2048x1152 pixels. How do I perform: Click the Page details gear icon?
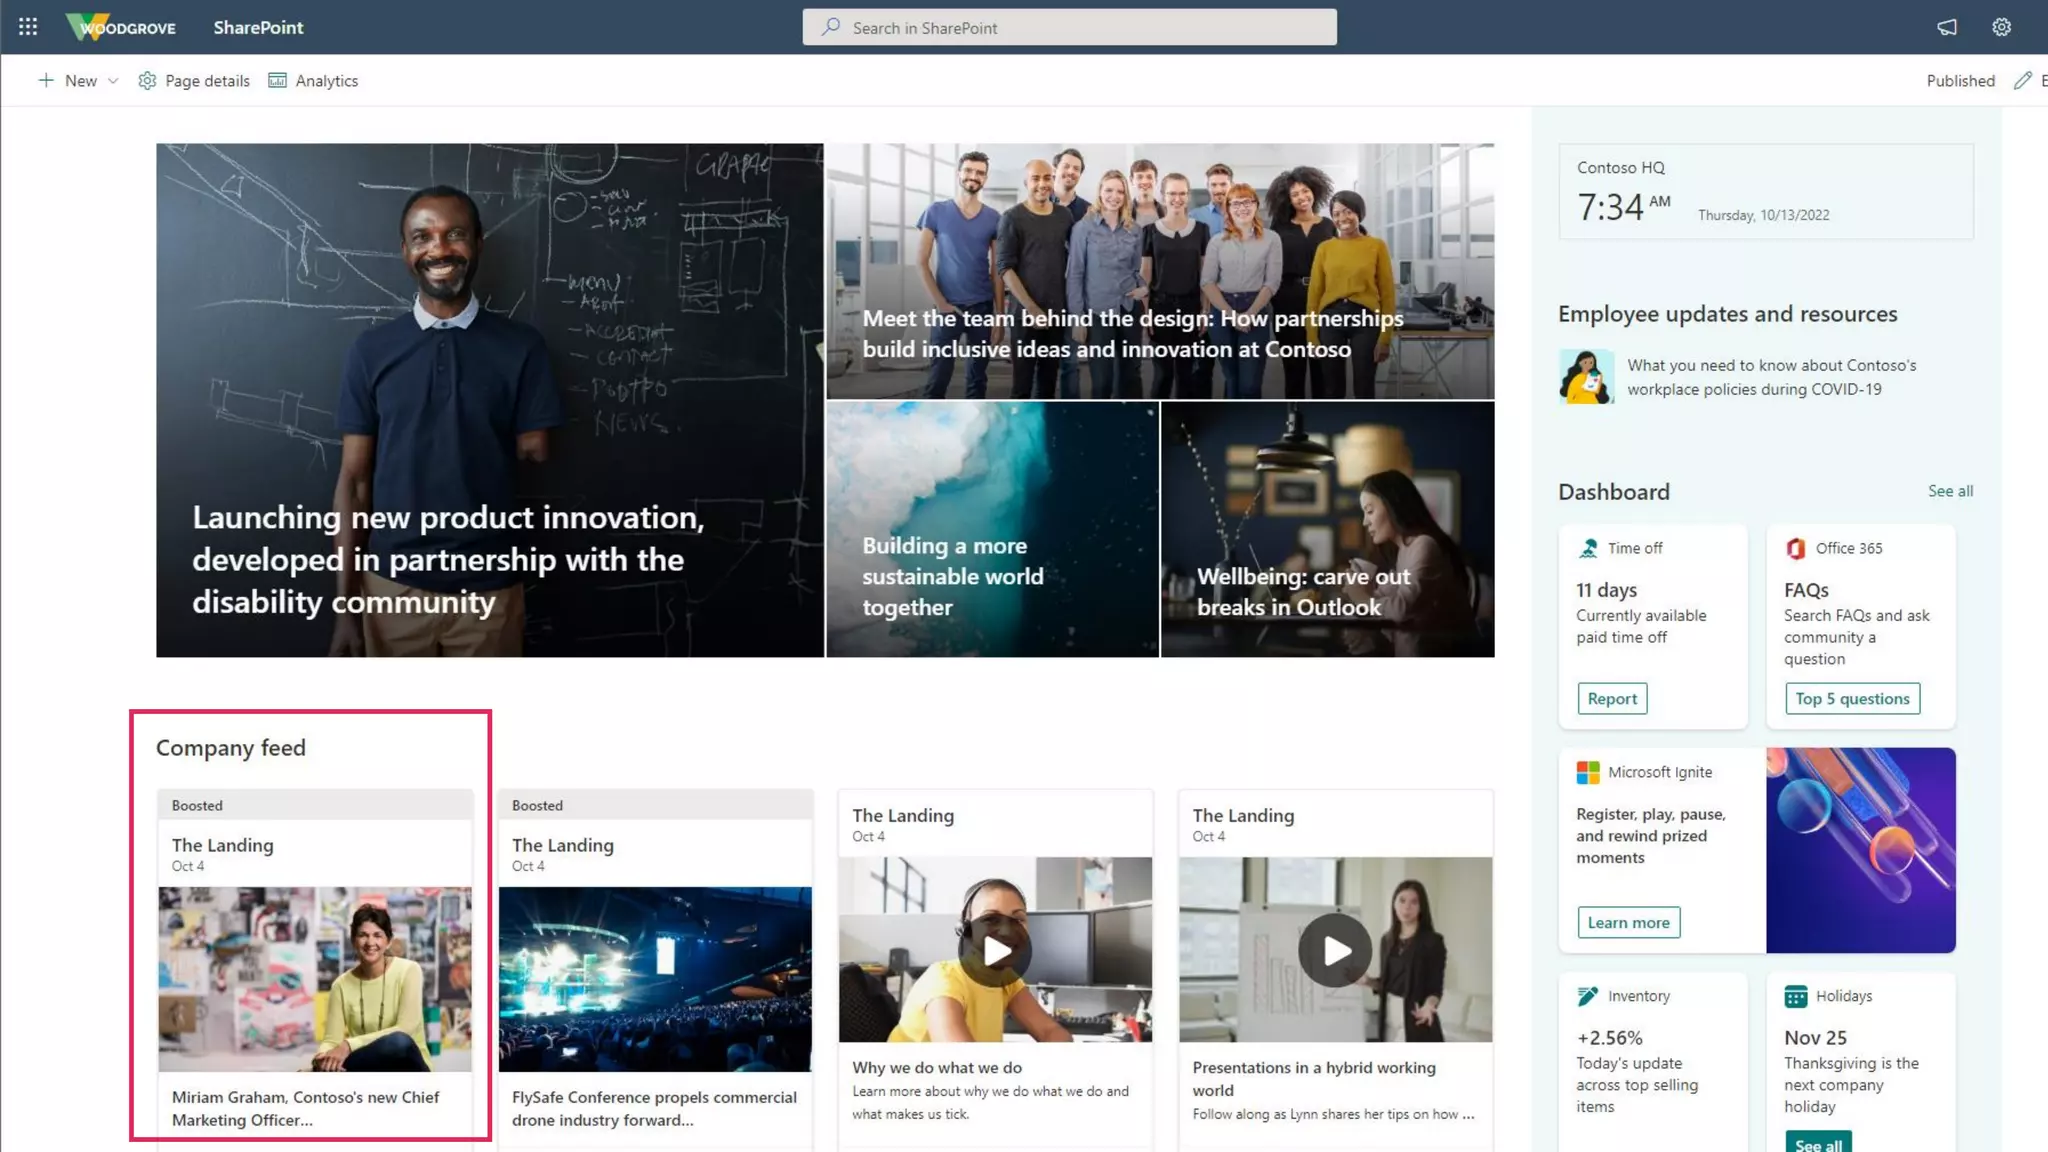pyautogui.click(x=147, y=81)
